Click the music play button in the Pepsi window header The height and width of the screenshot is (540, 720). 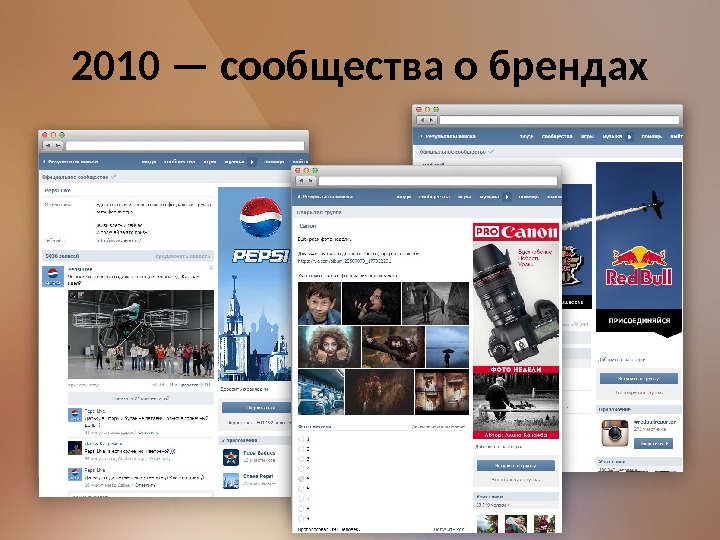pos(252,162)
